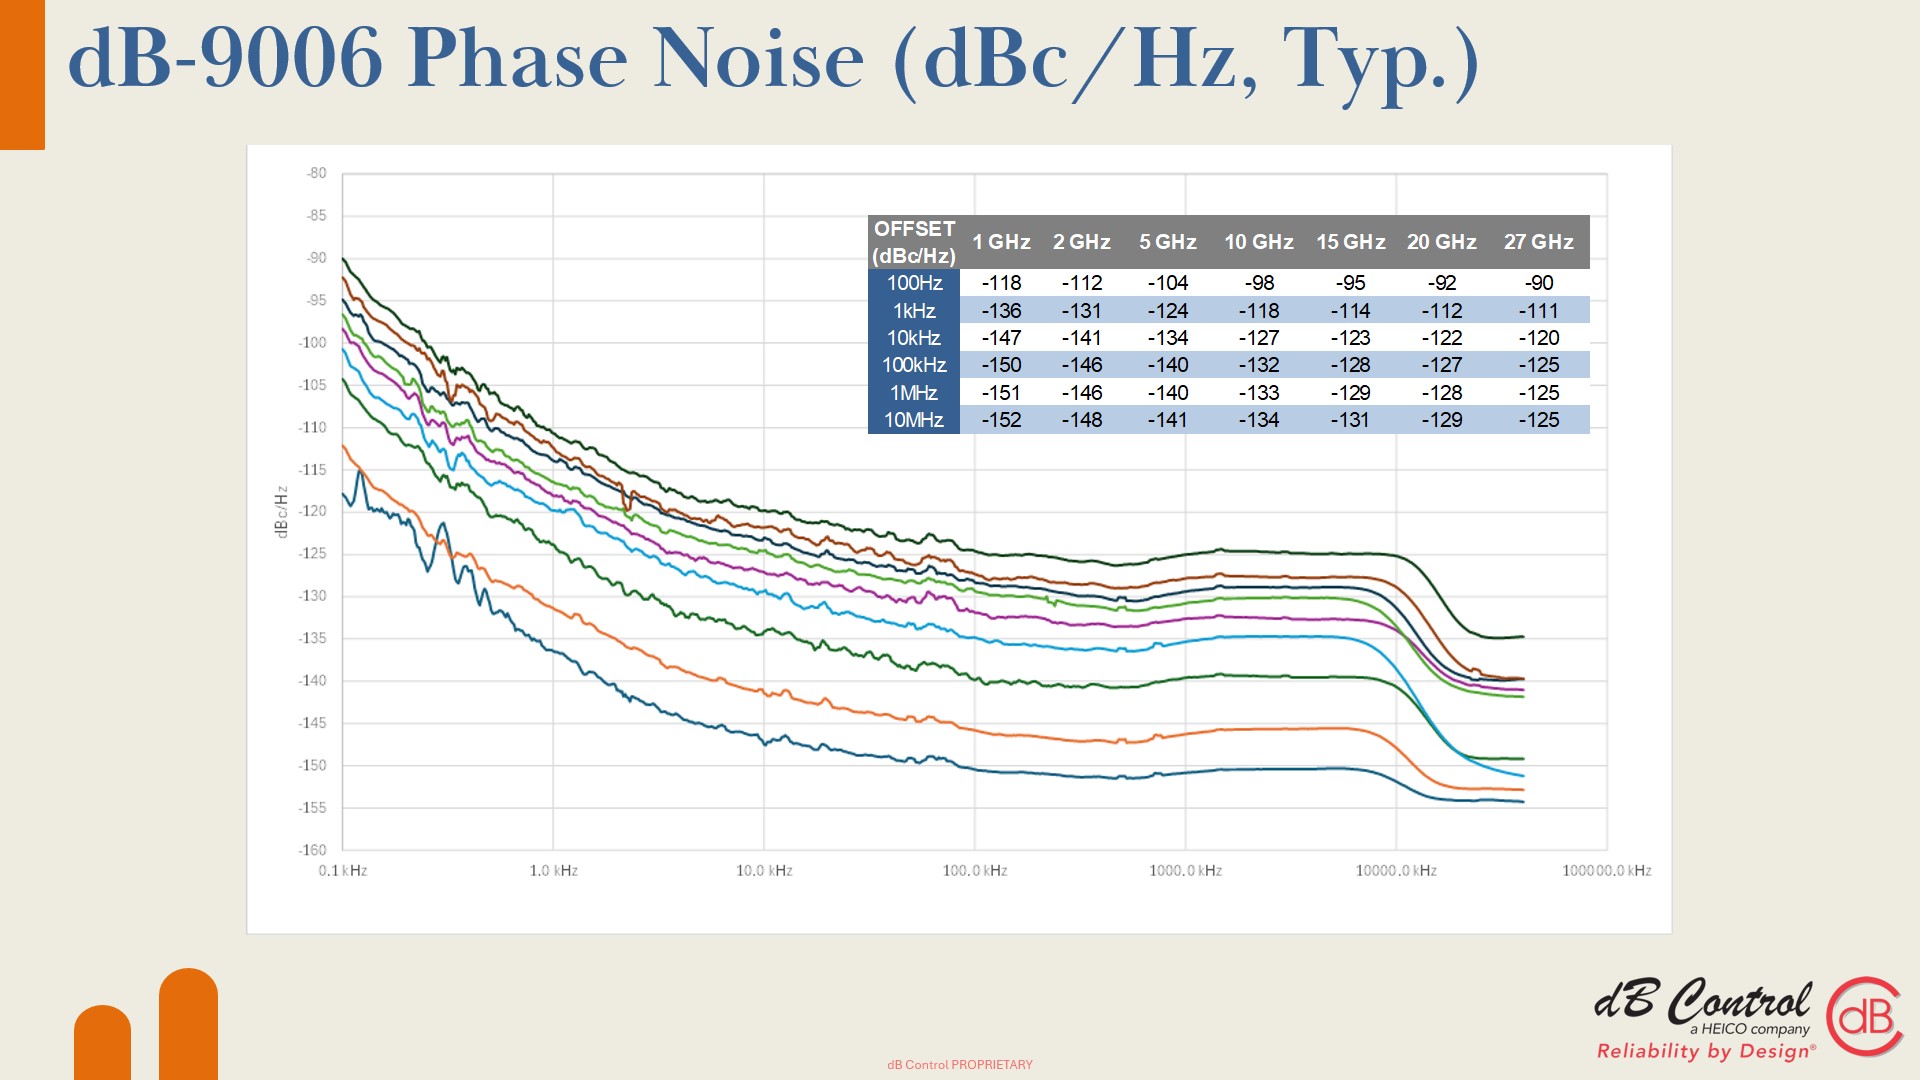Viewport: 1920px width, 1080px height.
Task: Click the '1 GHz' column header
Action: [1001, 242]
